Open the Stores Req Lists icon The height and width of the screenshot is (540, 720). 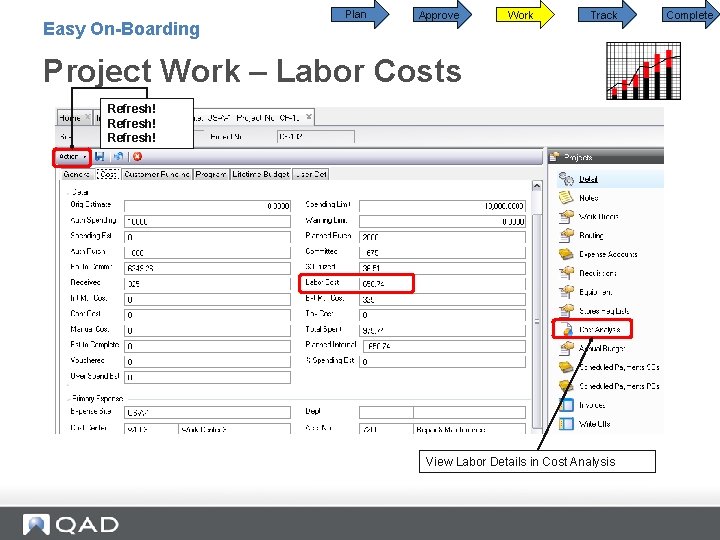566,310
